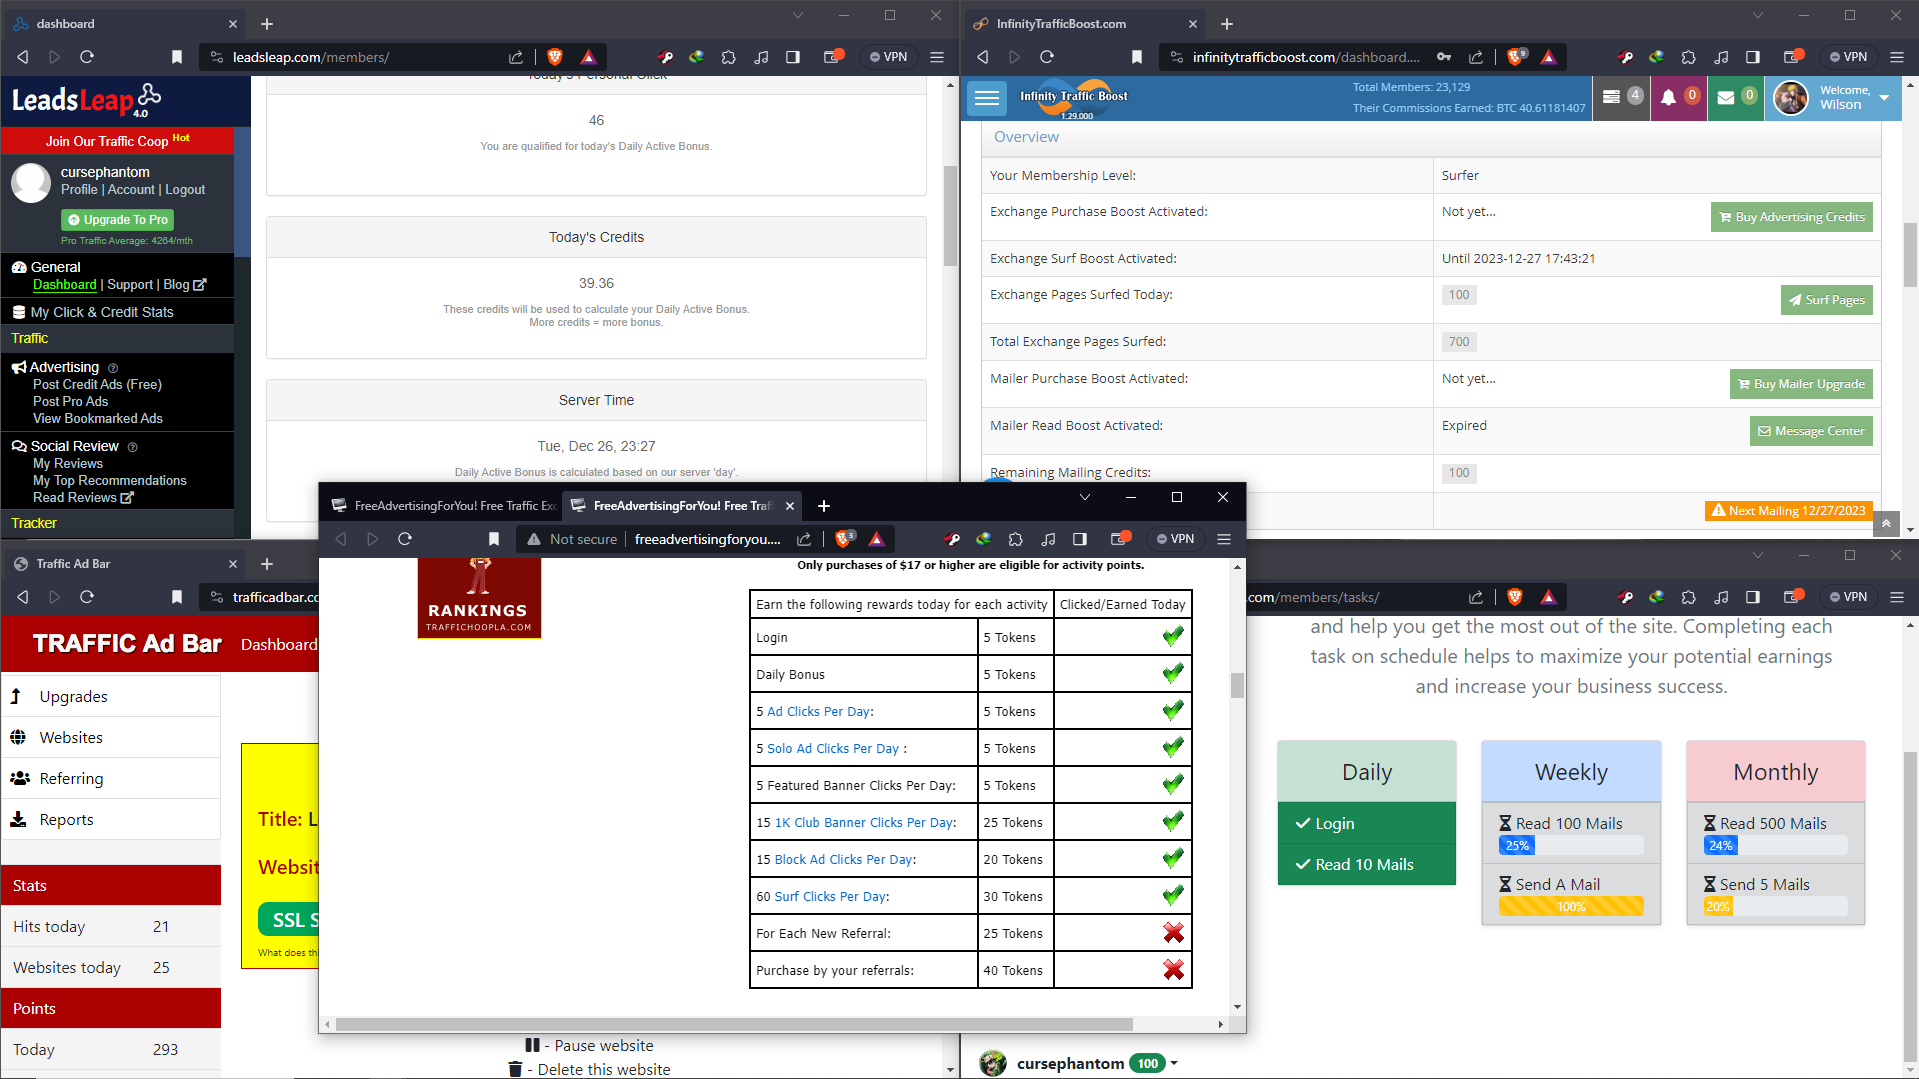Open the password key icon in infinitytrafficboost address bar

pos(1444,57)
